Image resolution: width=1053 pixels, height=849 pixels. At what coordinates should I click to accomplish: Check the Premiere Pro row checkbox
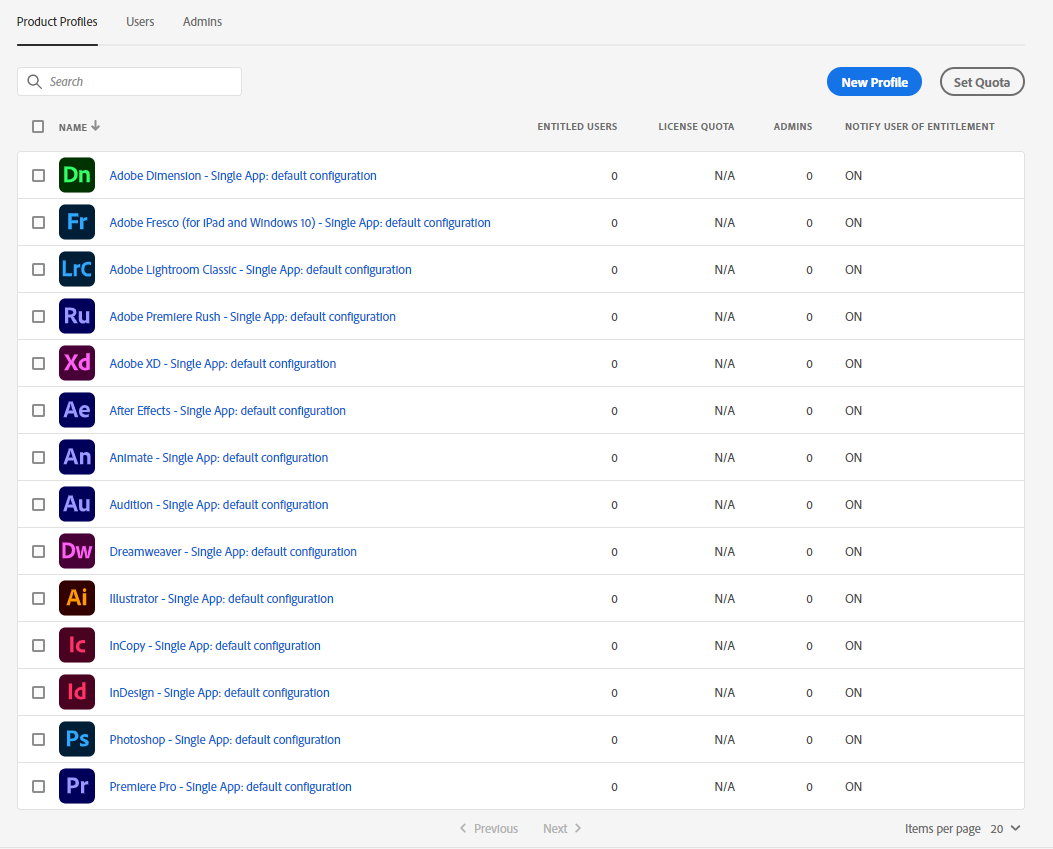click(38, 787)
